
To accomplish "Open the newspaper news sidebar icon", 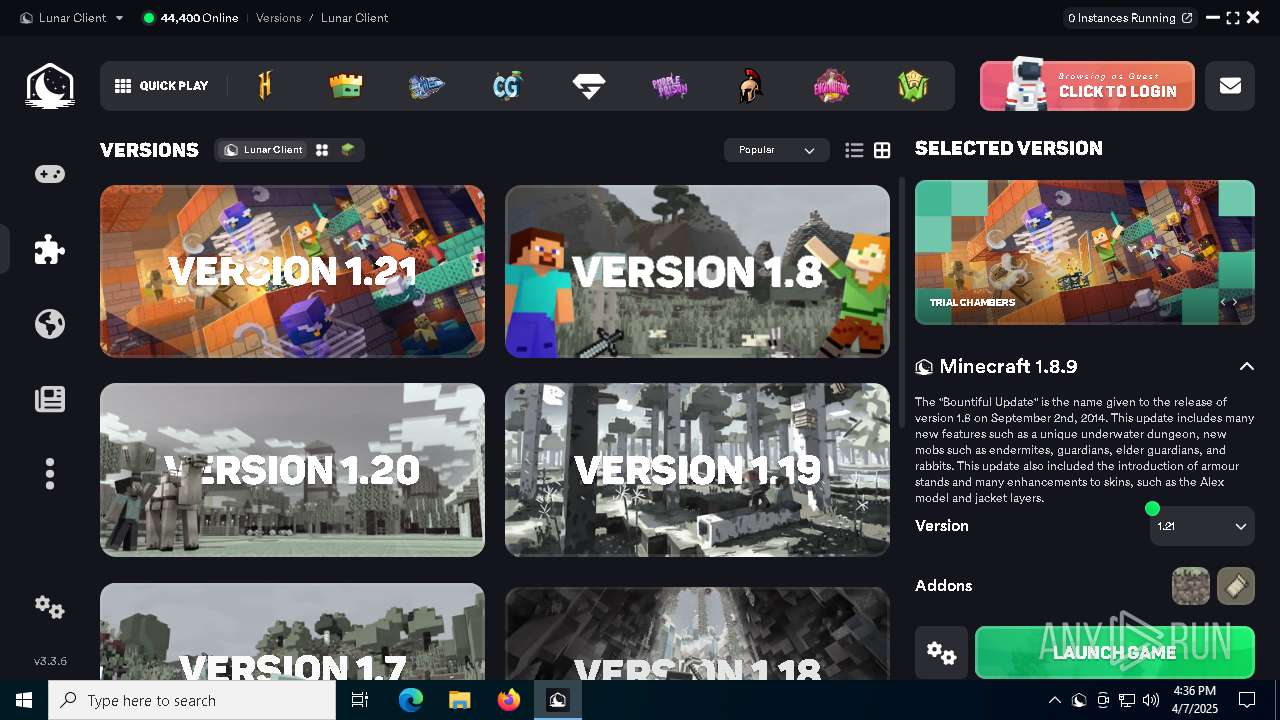I will [x=50, y=399].
